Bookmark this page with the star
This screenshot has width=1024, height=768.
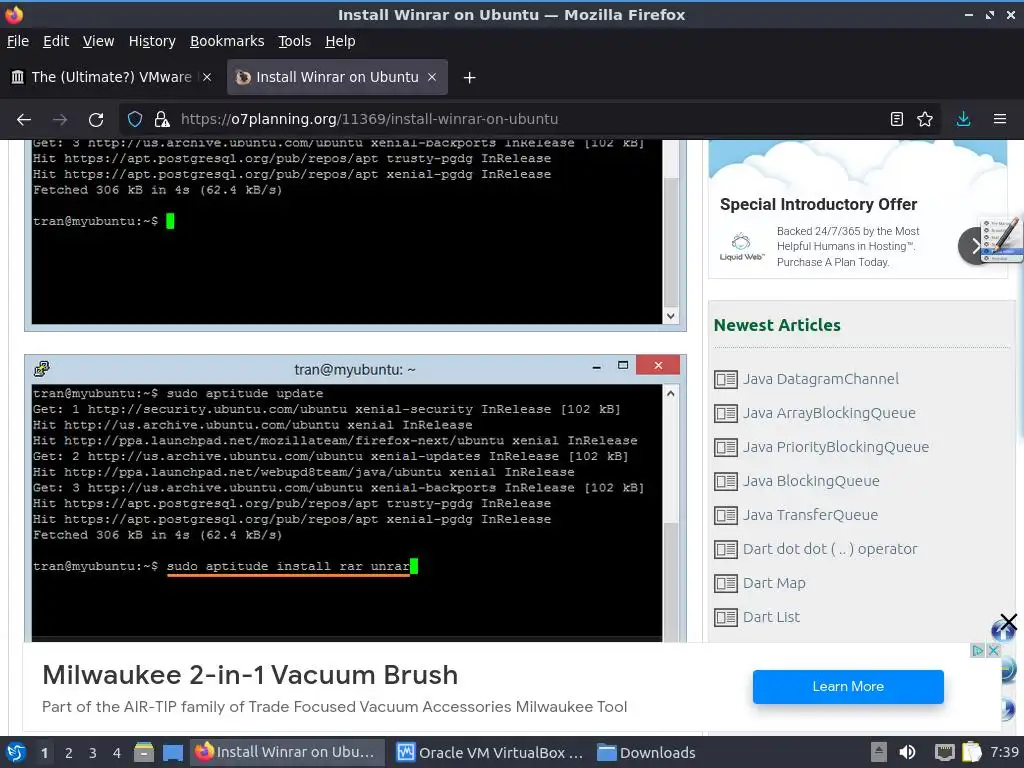coord(925,119)
